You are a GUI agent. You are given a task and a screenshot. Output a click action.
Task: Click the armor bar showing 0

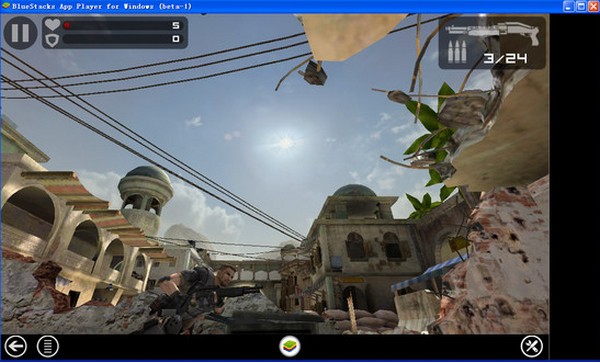pos(122,39)
